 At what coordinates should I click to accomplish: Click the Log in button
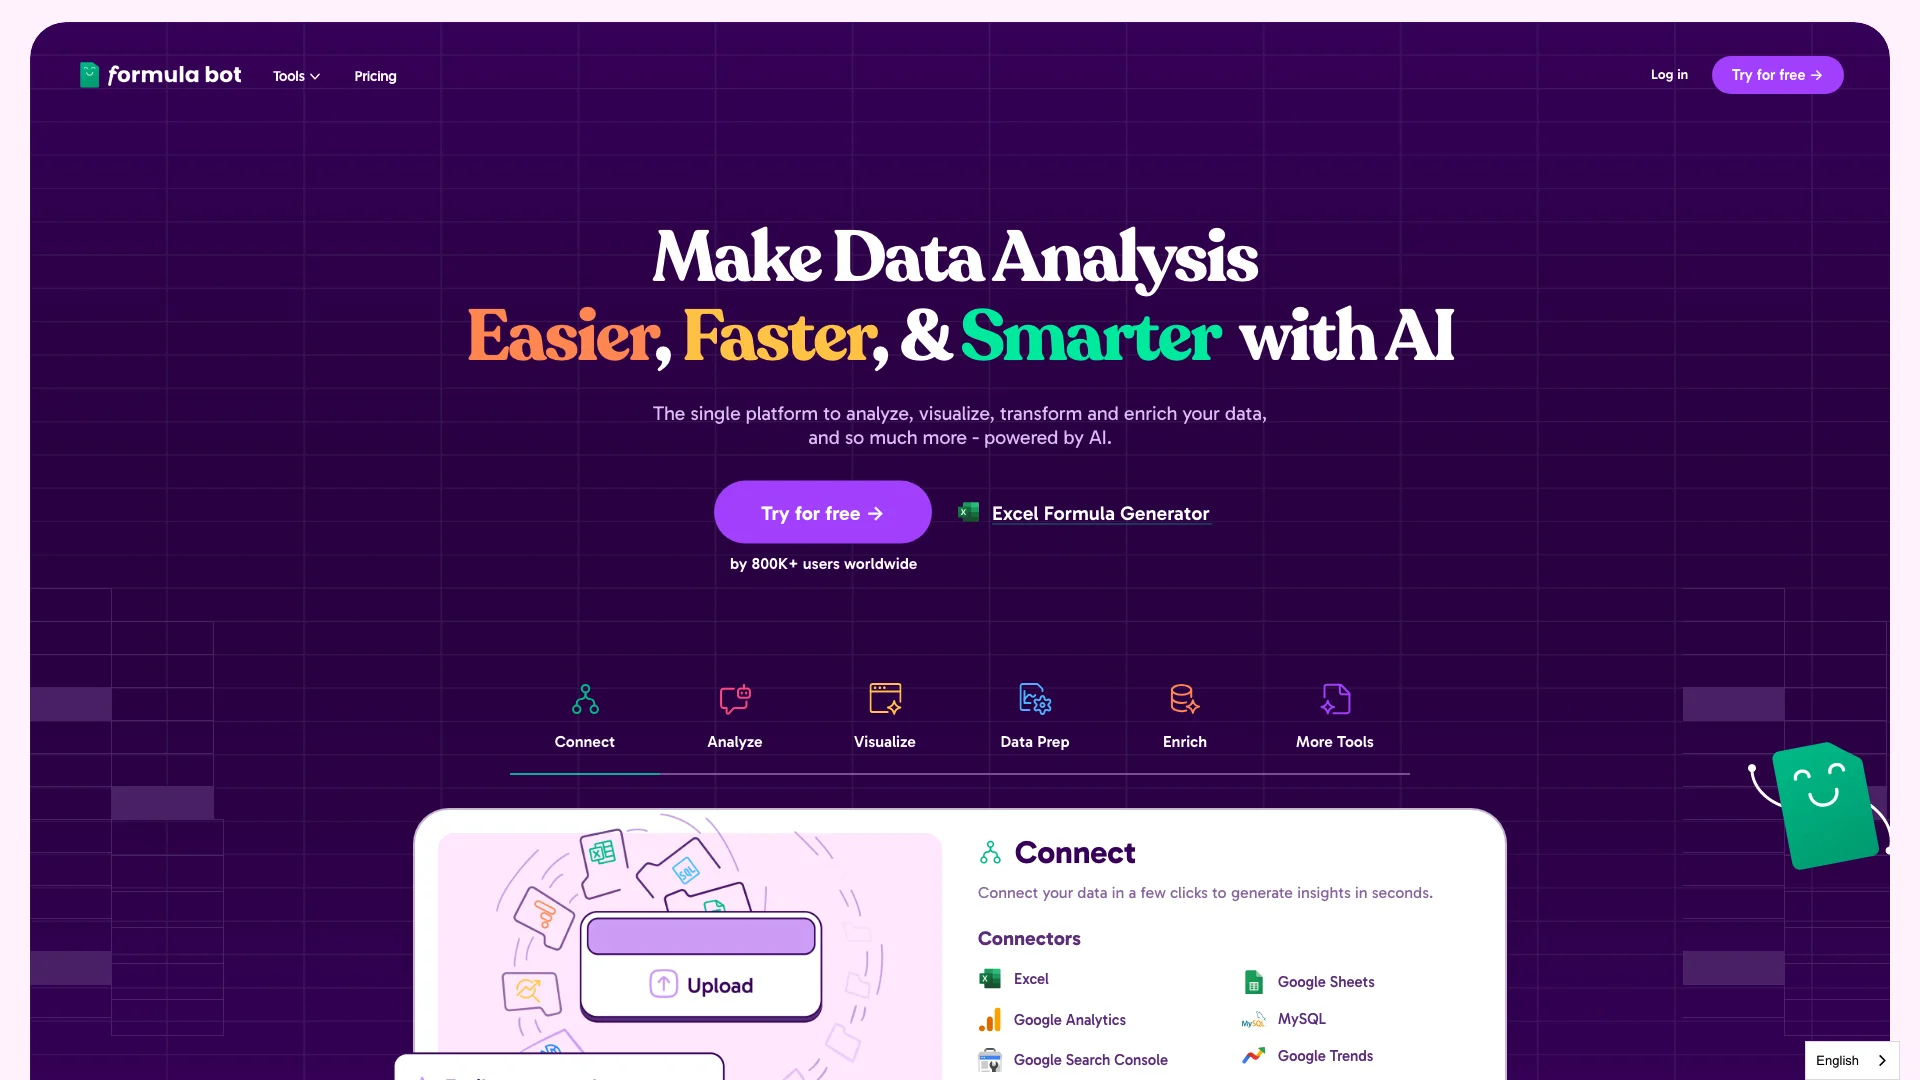1668,74
